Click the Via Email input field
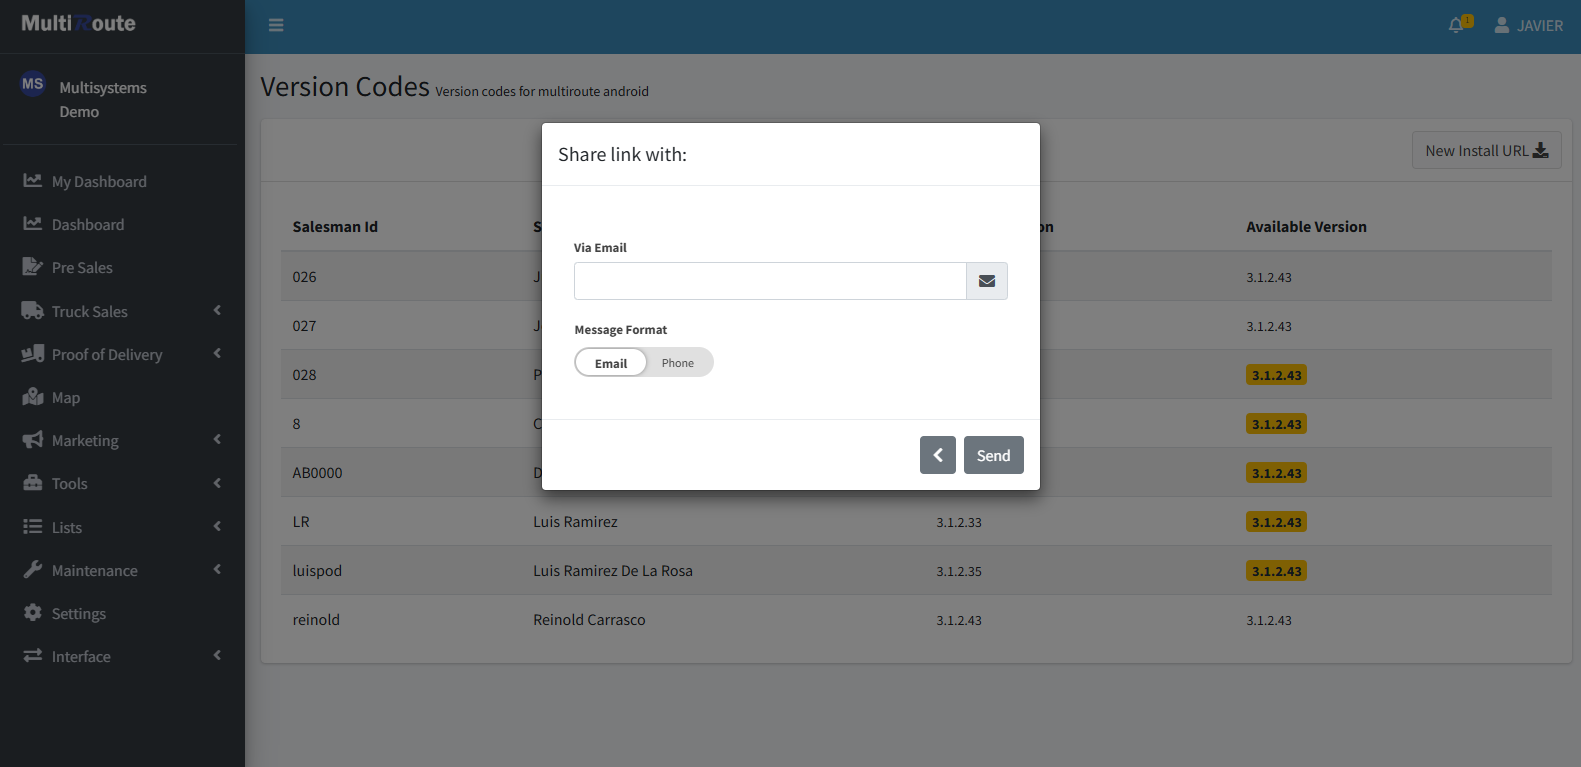Viewport: 1581px width, 767px height. pyautogui.click(x=770, y=281)
